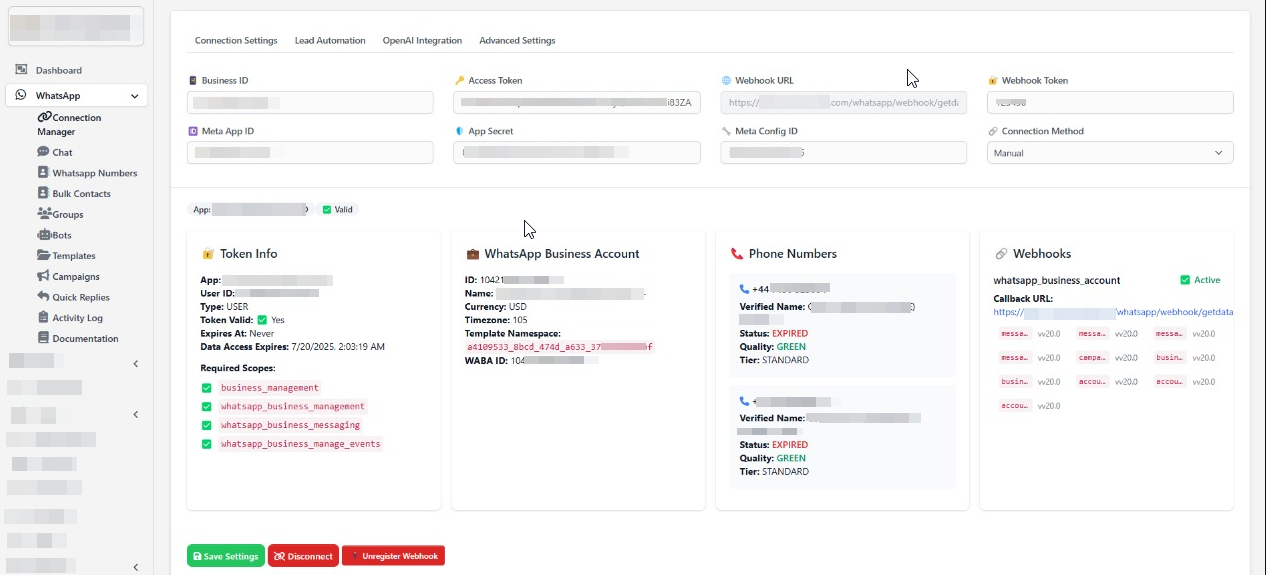1266x575 pixels.
Task: Click the Bots robot icon
Action: point(43,235)
